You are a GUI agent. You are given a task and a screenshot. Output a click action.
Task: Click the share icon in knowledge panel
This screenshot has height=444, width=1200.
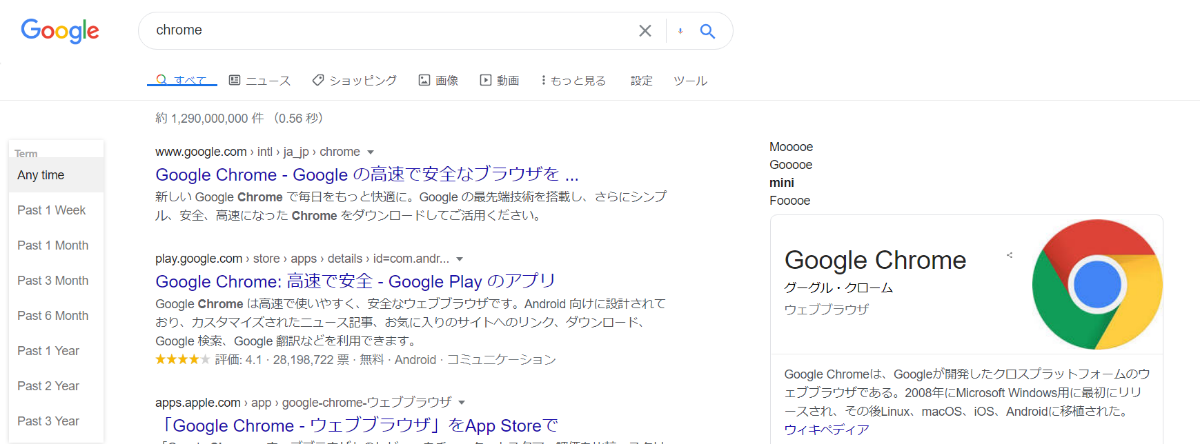pos(1010,255)
